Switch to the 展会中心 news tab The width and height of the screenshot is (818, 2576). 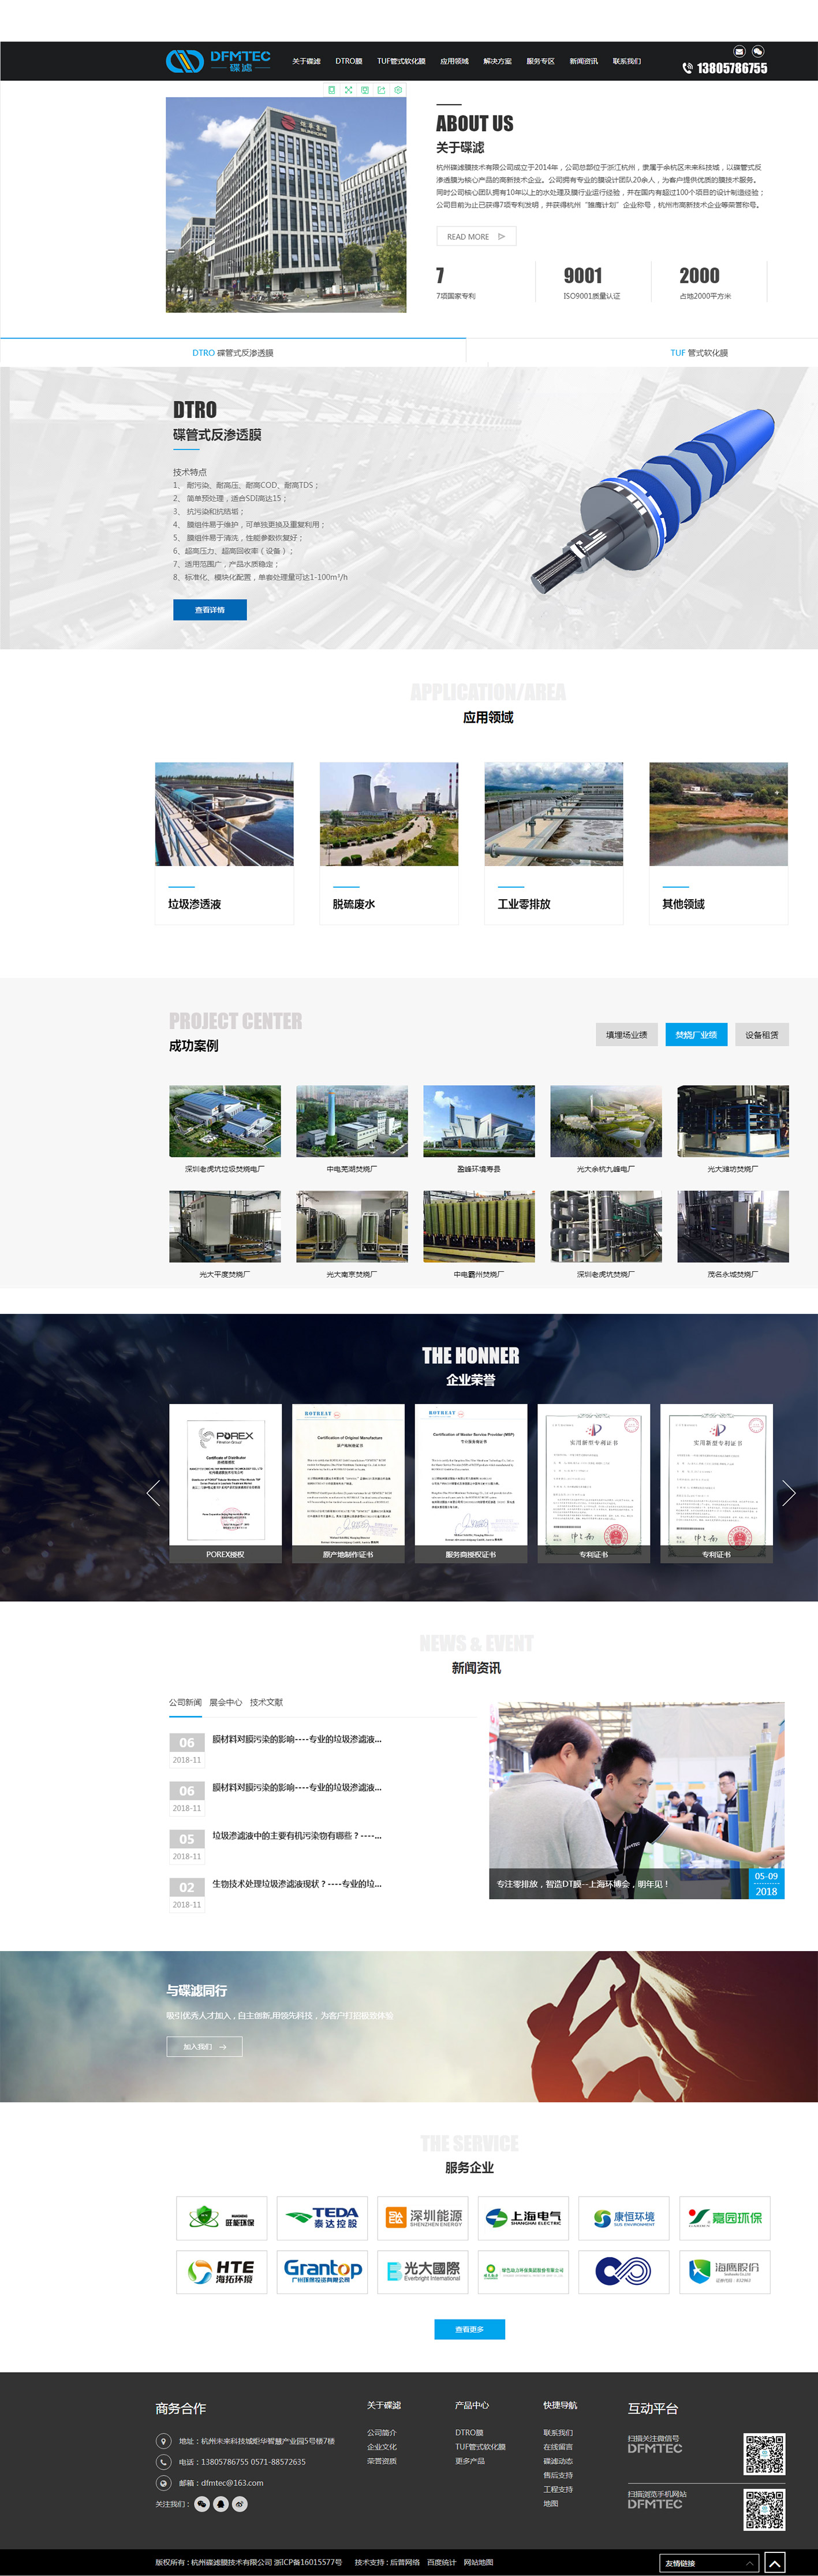click(x=225, y=1702)
